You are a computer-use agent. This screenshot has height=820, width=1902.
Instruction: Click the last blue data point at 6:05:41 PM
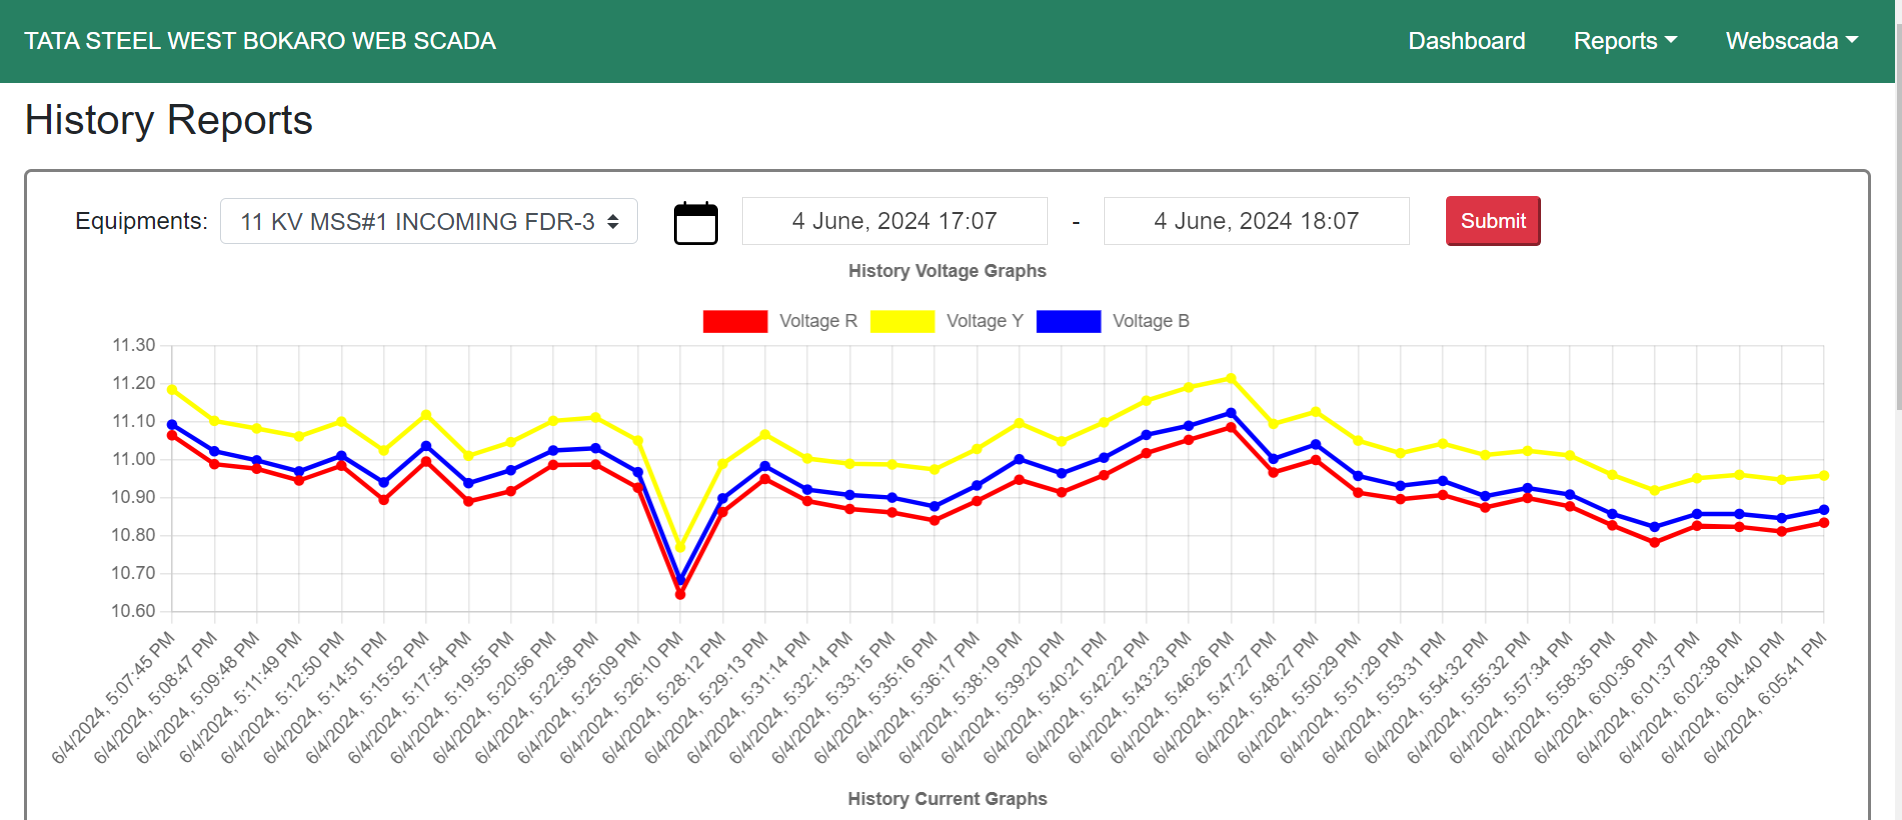pos(1823,510)
